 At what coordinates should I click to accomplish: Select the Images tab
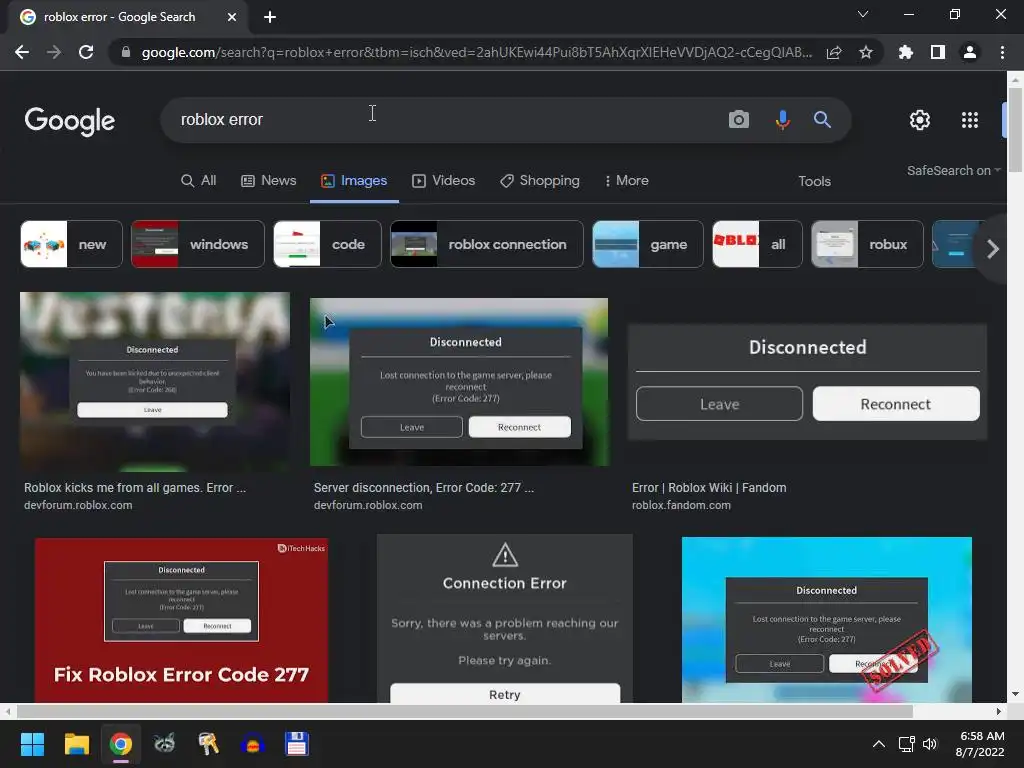coord(354,181)
